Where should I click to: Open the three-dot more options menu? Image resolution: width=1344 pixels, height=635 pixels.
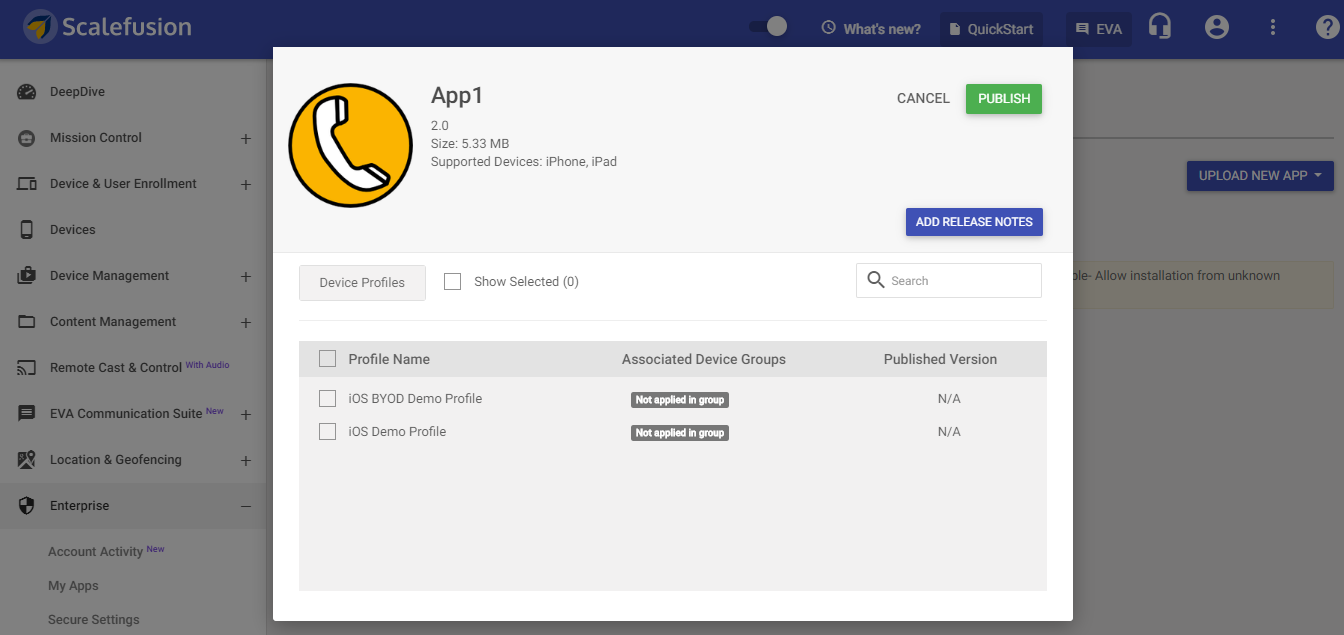[1273, 27]
